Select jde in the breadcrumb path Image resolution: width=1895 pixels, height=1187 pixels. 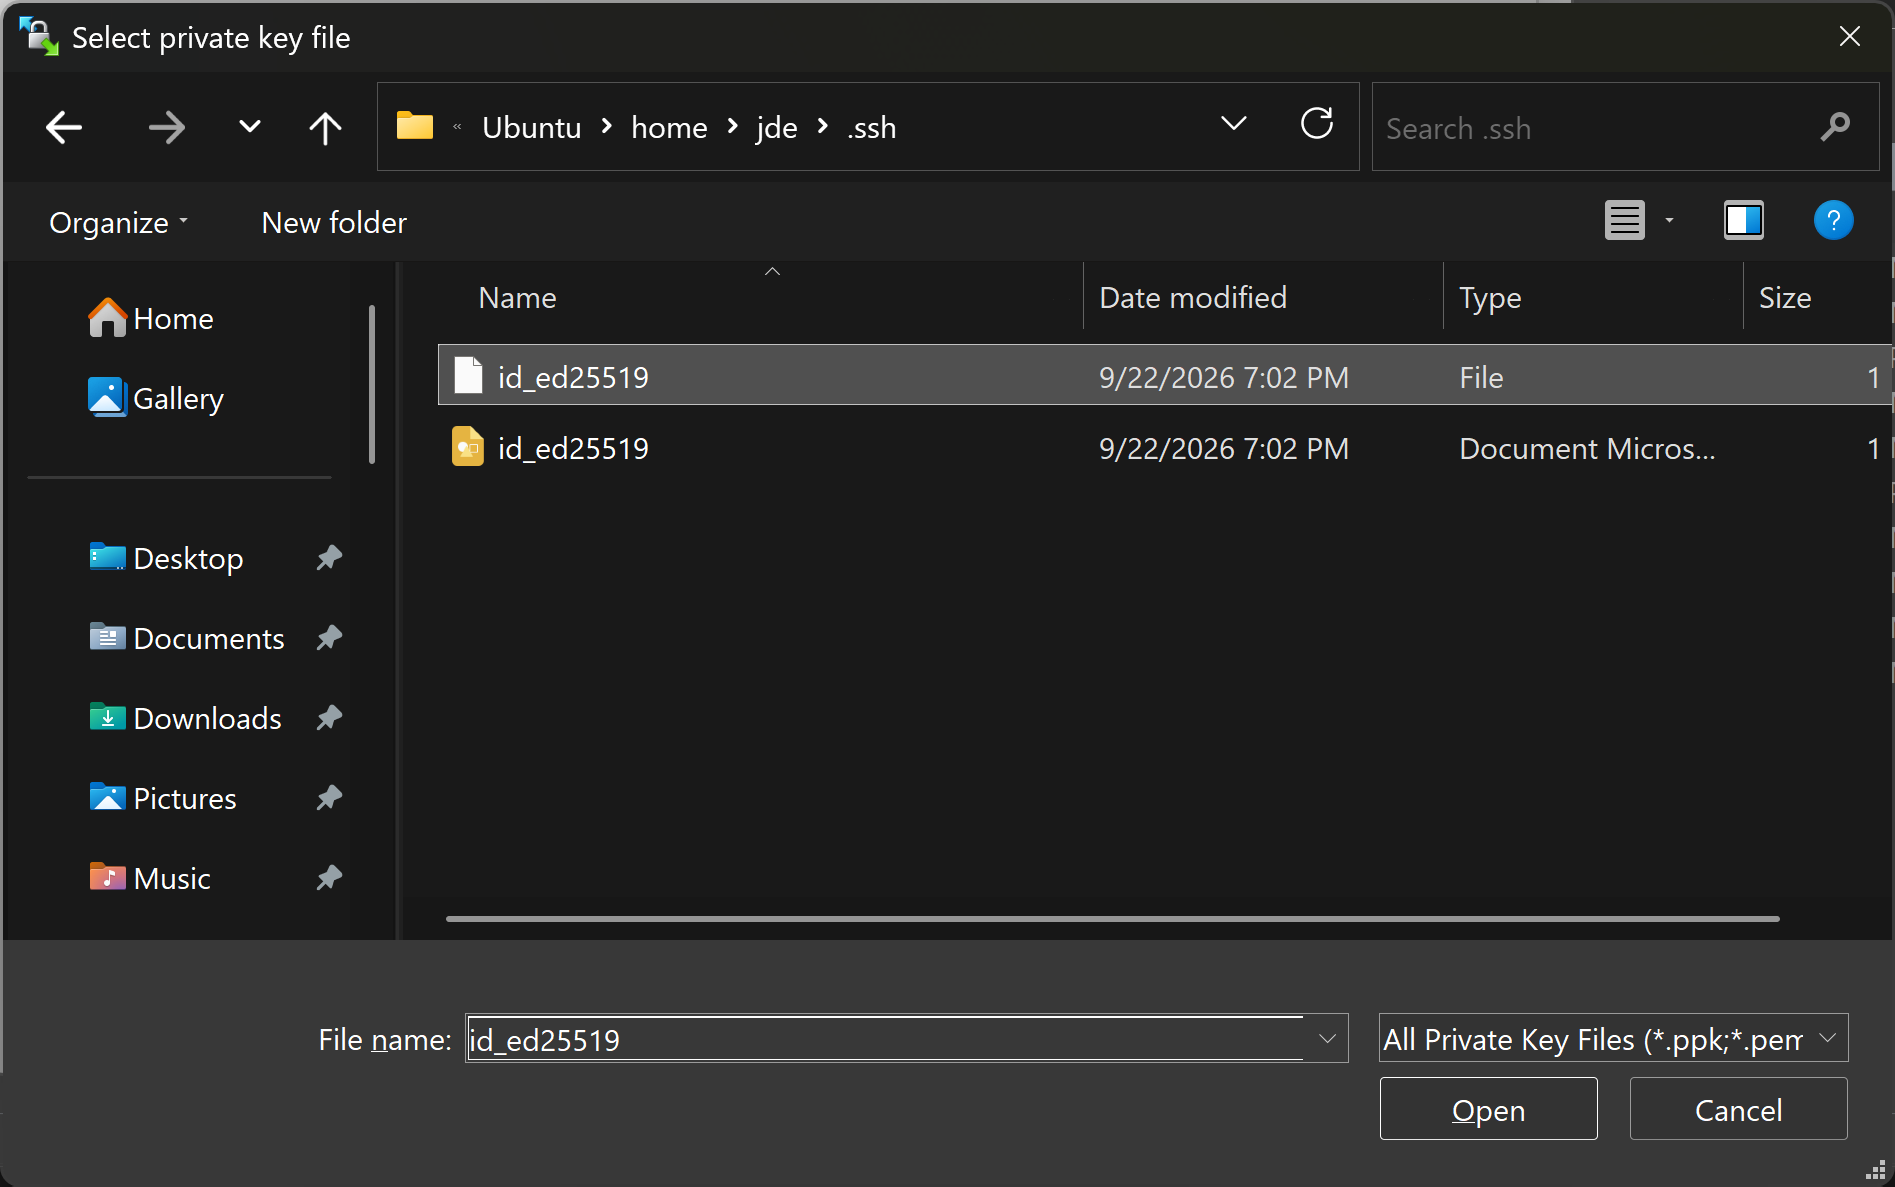click(776, 127)
